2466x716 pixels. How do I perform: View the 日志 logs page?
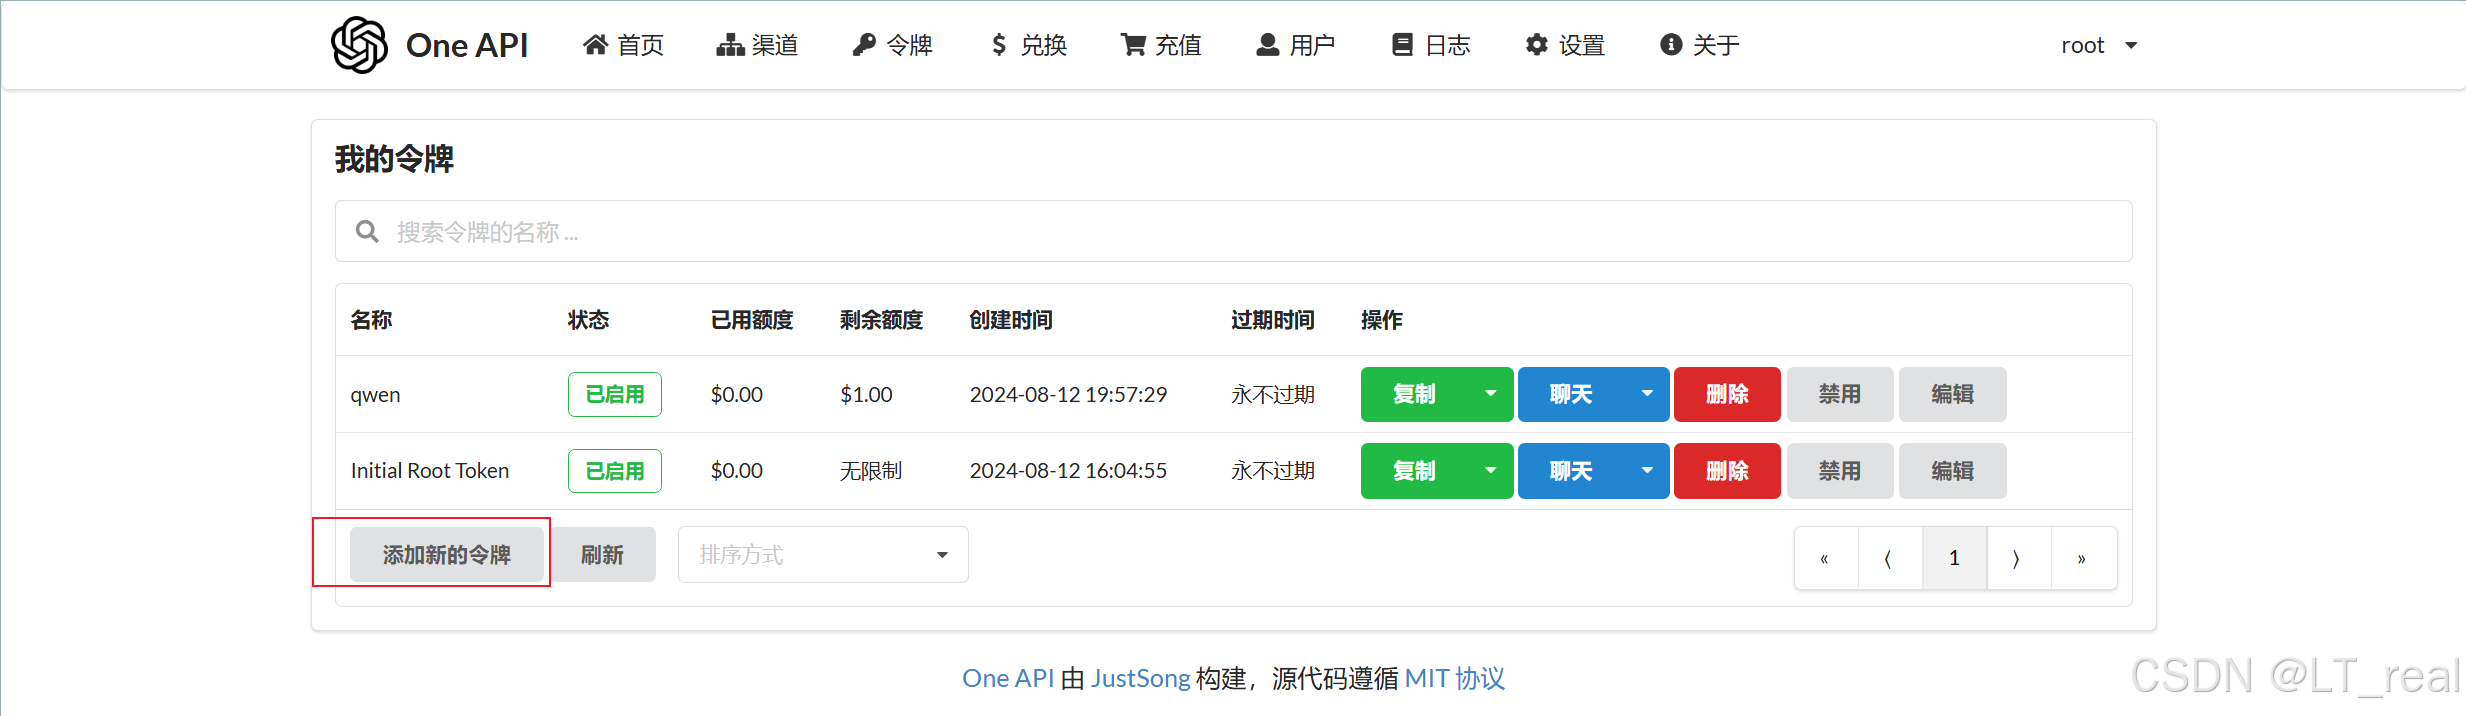pos(1431,45)
